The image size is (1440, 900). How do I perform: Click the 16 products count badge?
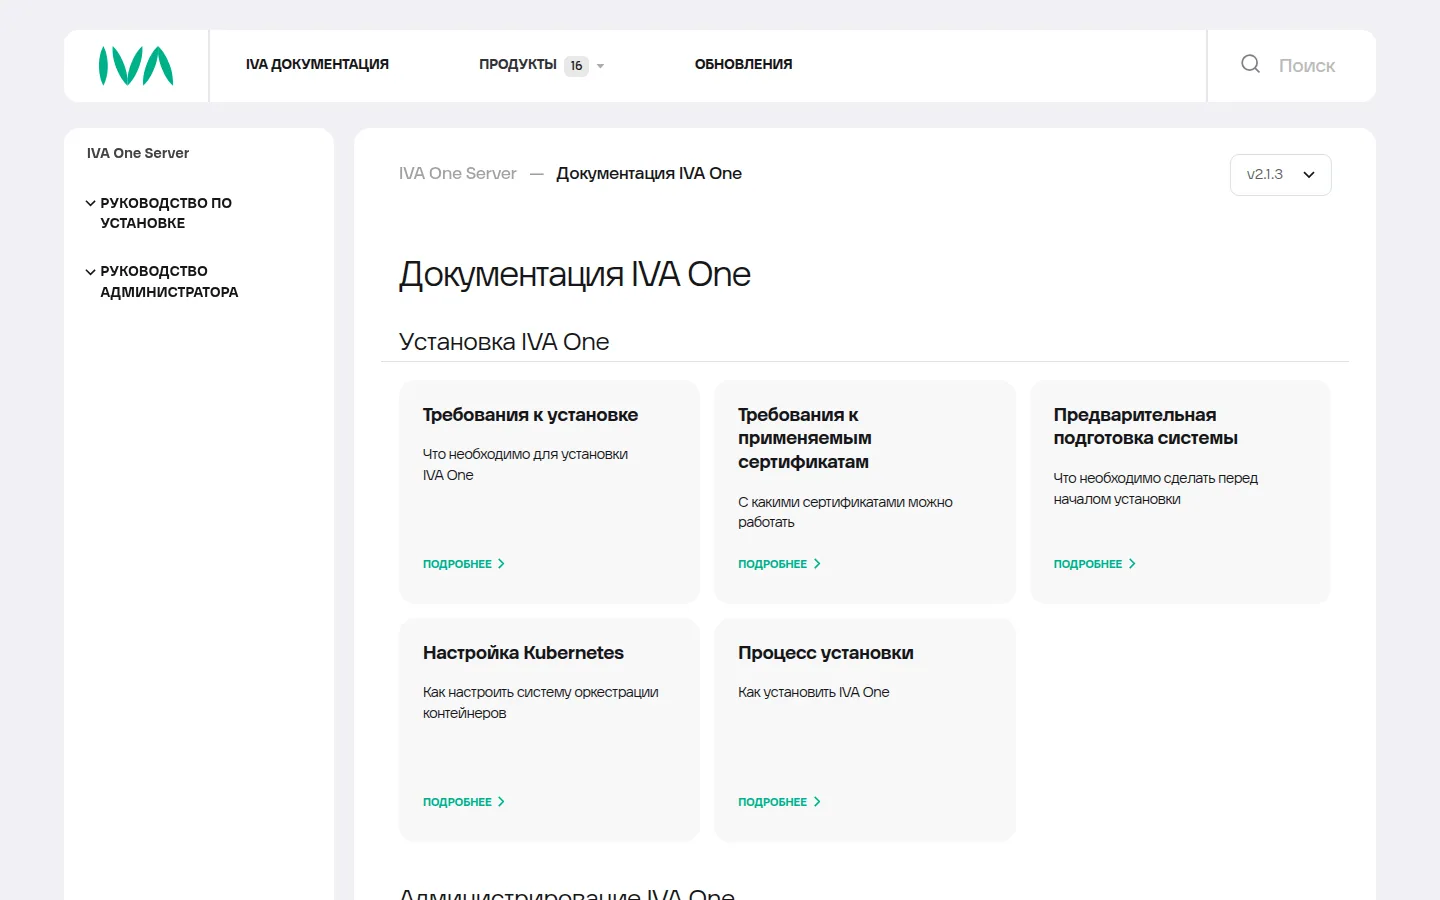click(576, 66)
